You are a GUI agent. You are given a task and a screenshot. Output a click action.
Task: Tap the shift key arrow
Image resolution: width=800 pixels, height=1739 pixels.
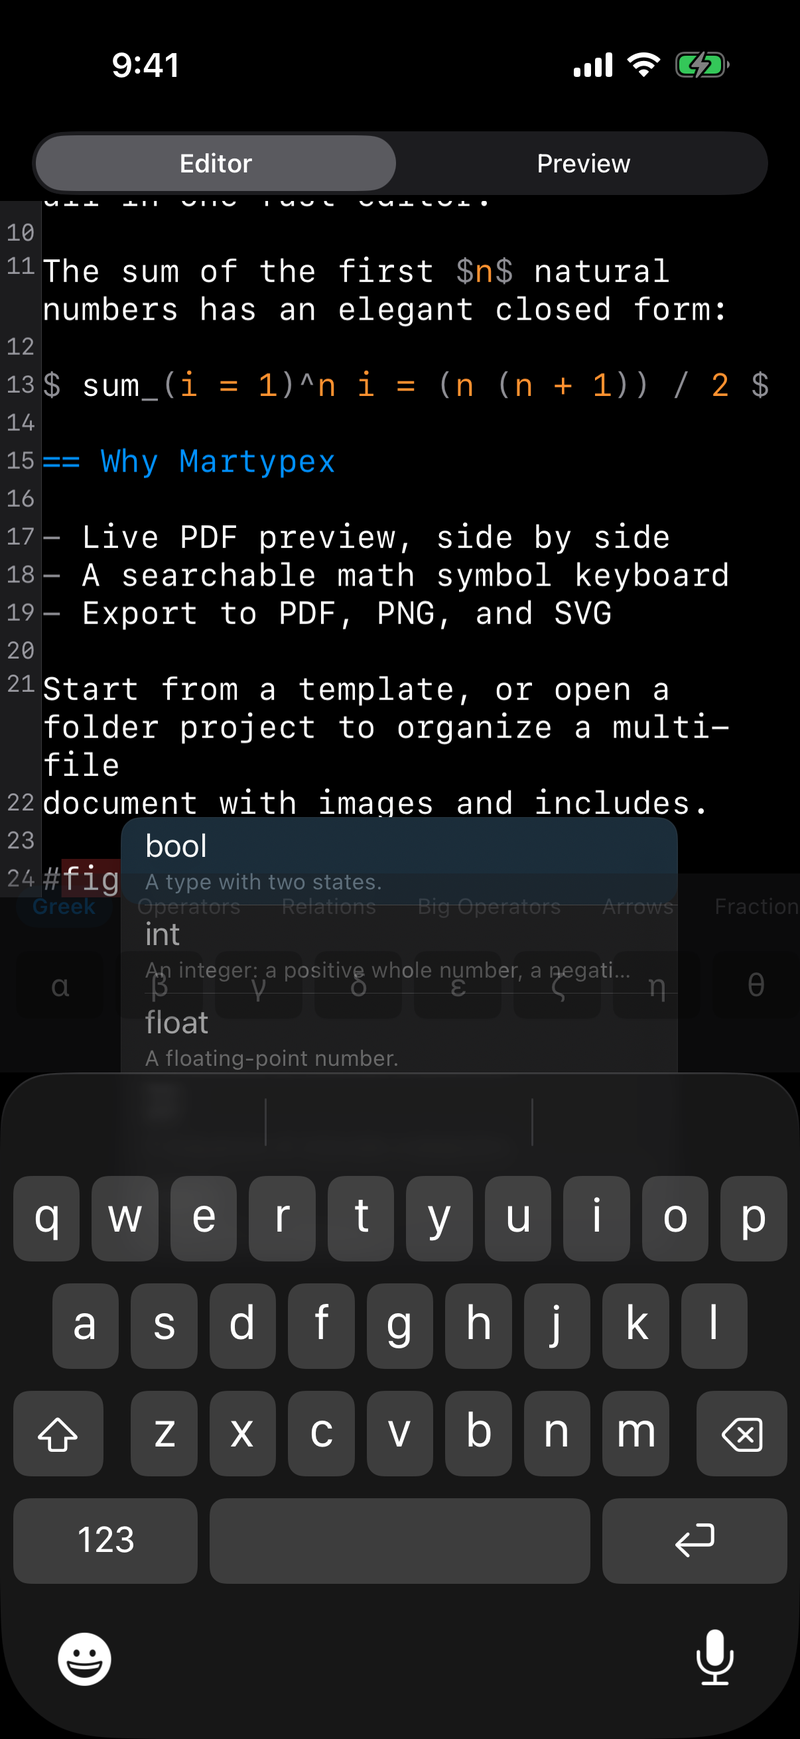[x=58, y=1433]
